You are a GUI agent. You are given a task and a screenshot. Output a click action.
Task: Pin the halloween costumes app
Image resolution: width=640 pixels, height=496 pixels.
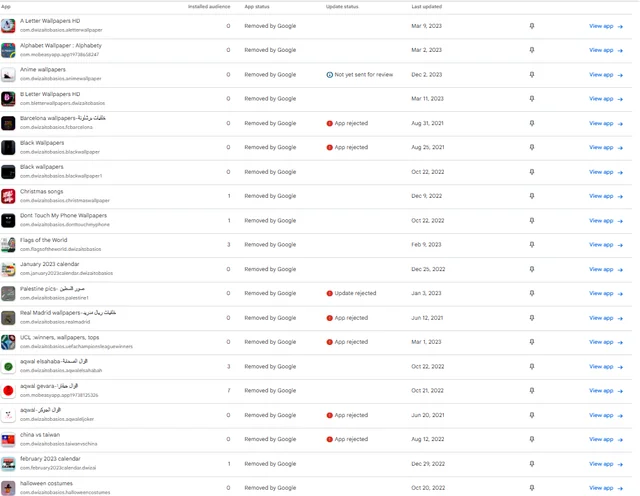coord(531,488)
